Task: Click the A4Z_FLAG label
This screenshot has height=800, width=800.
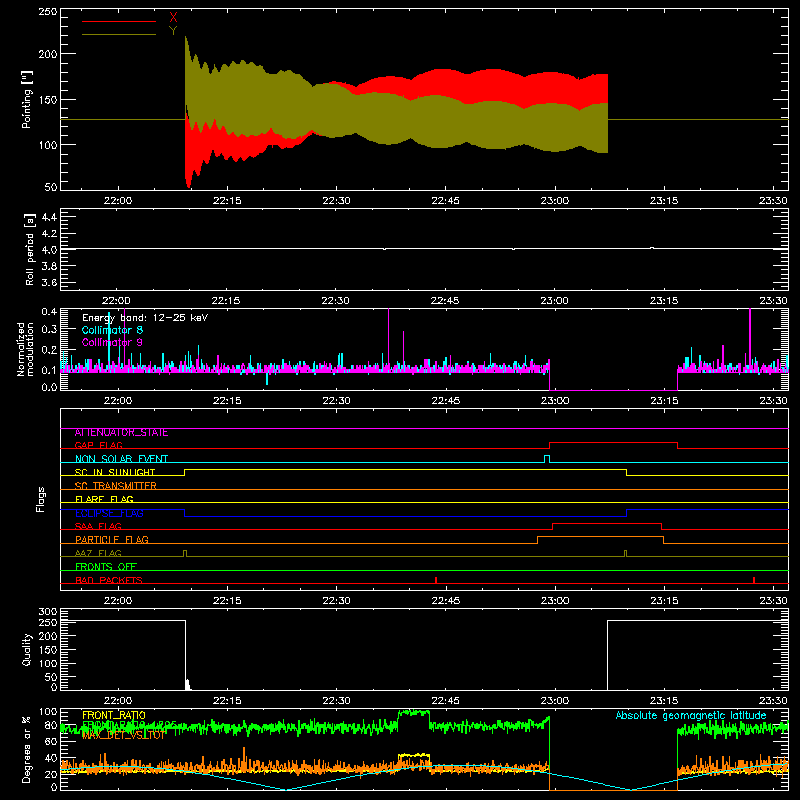Action: click(98, 553)
